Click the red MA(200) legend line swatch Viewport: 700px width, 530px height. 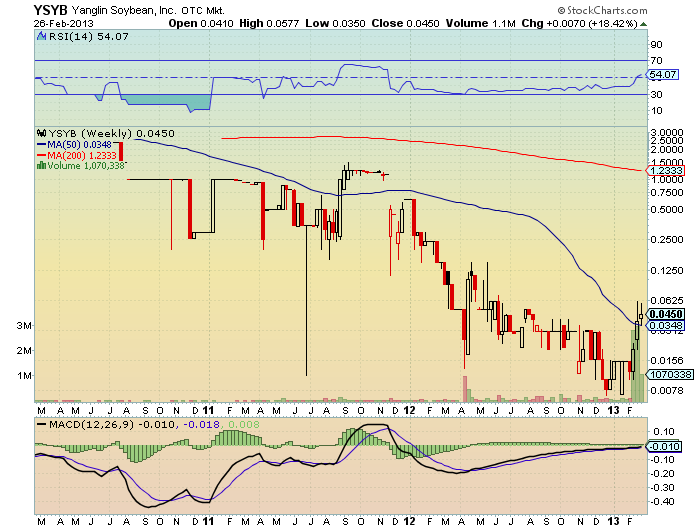(x=40, y=156)
